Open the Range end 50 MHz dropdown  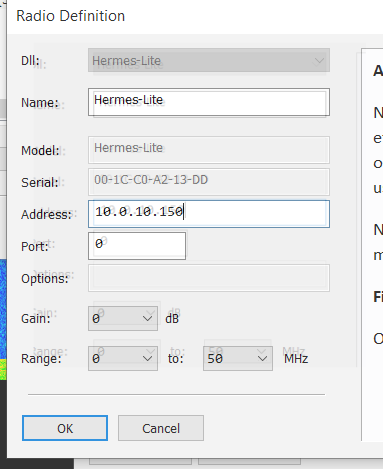coord(238,358)
